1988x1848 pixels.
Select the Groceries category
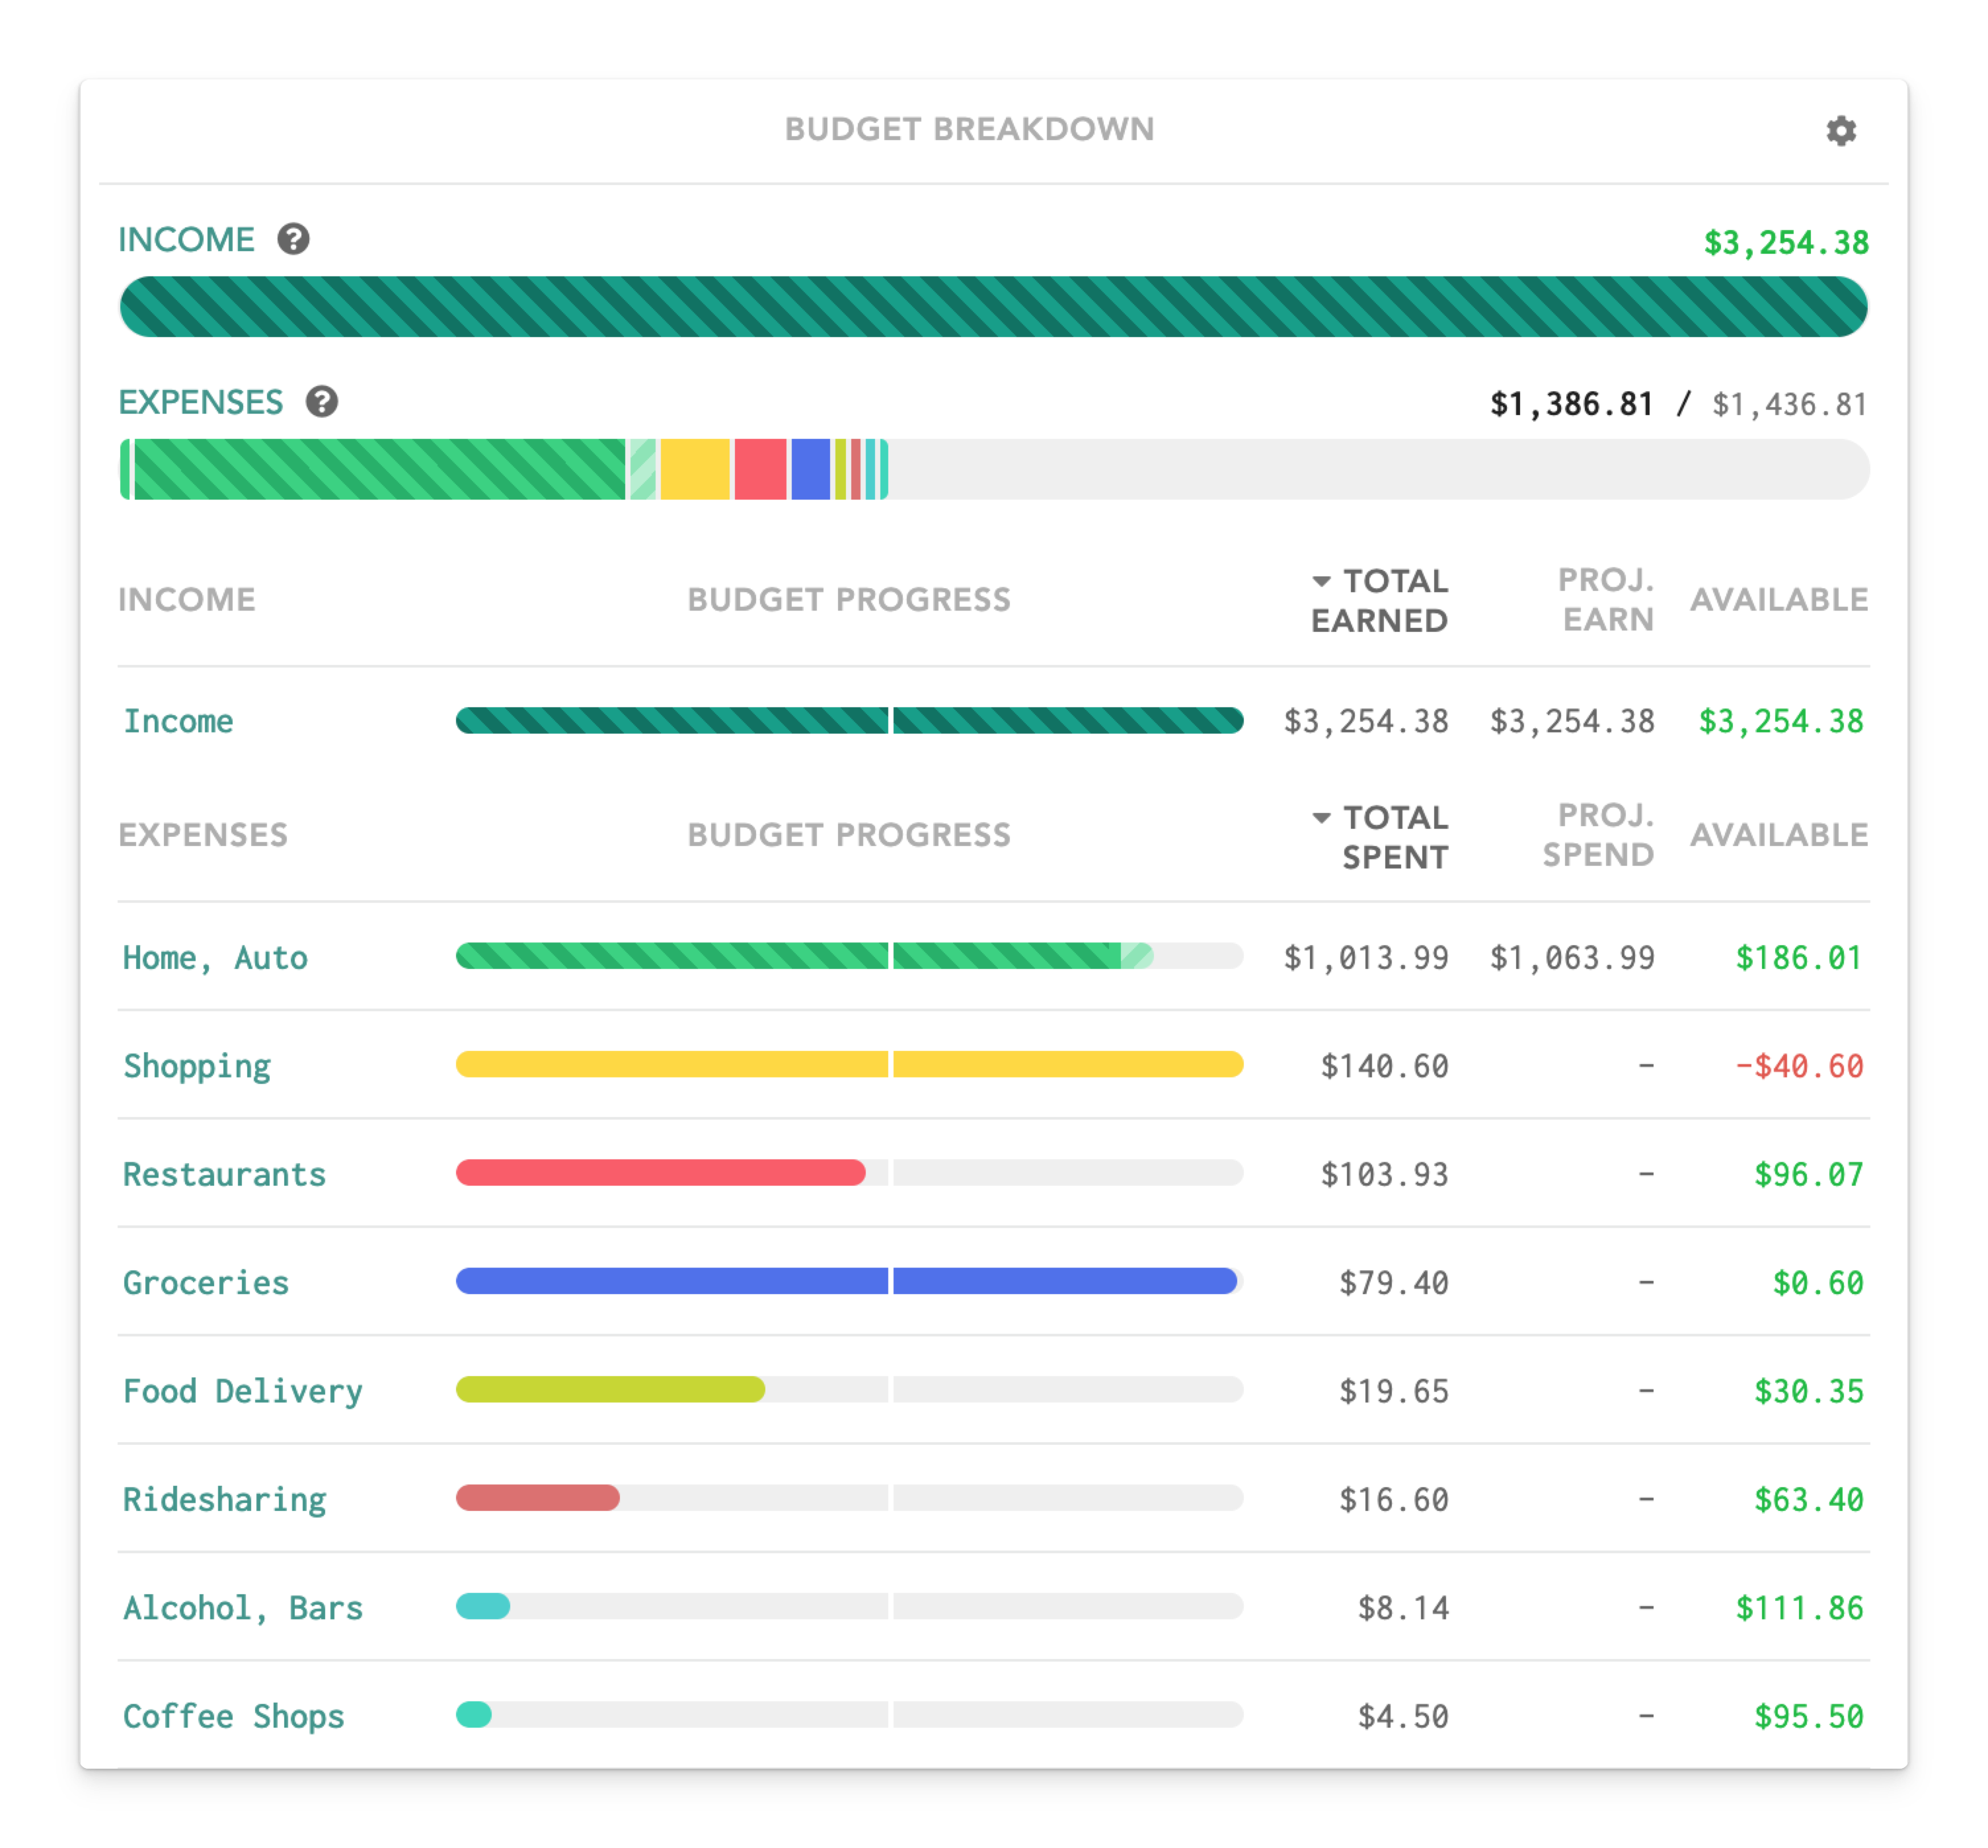[206, 1283]
